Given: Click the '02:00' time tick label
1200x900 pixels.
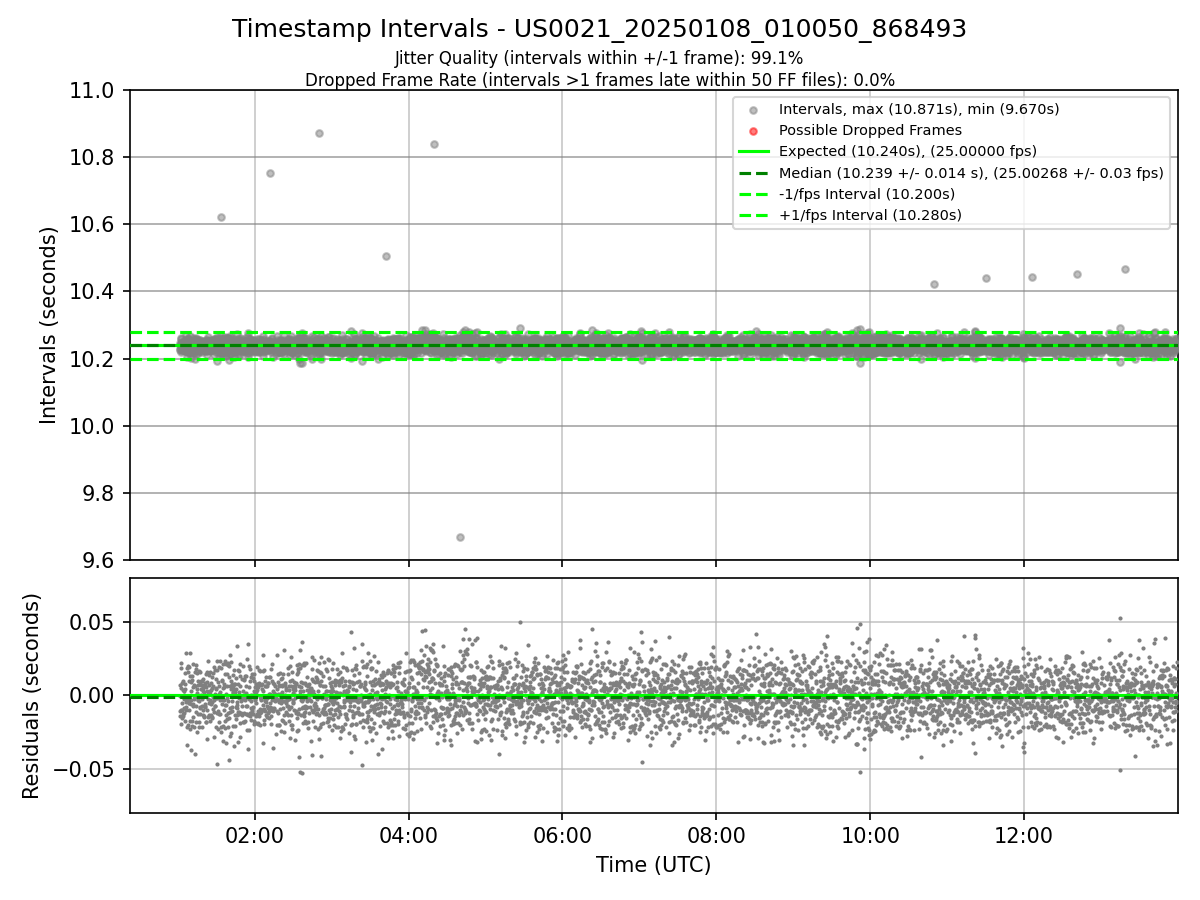Looking at the screenshot, I should pos(255,834).
